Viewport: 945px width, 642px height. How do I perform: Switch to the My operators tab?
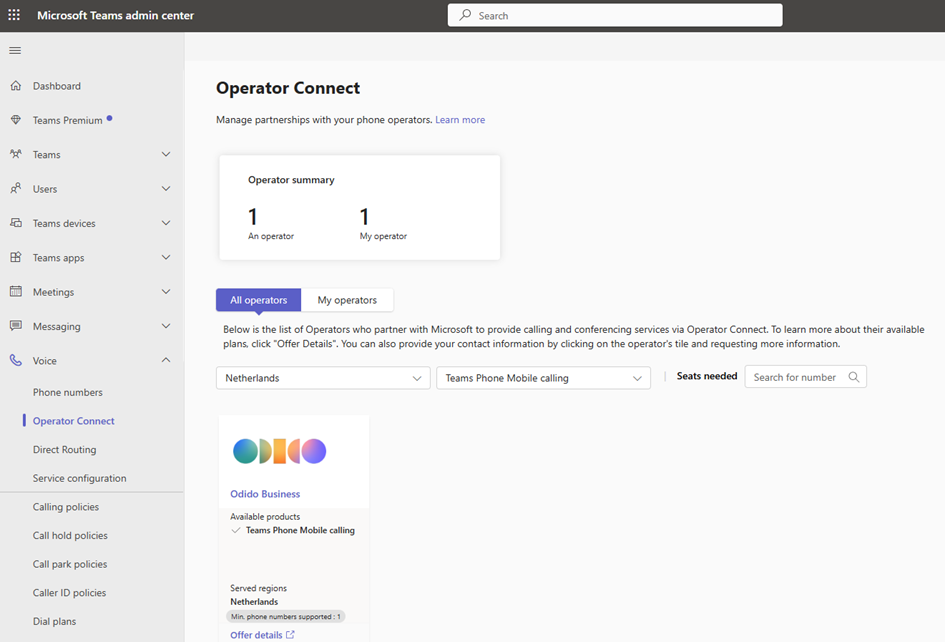coord(347,300)
